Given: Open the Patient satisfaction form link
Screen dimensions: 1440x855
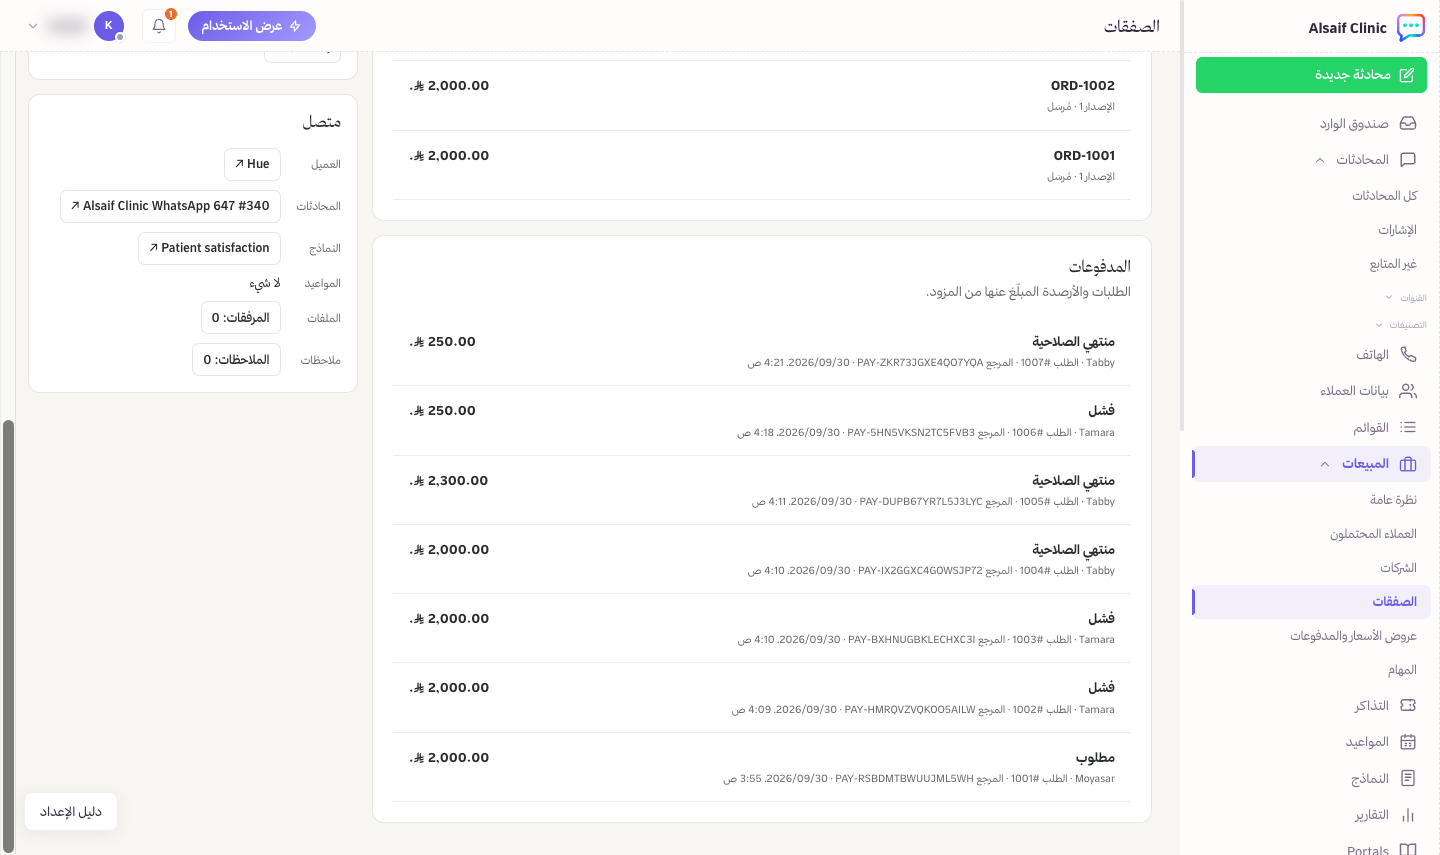Looking at the screenshot, I should 209,248.
